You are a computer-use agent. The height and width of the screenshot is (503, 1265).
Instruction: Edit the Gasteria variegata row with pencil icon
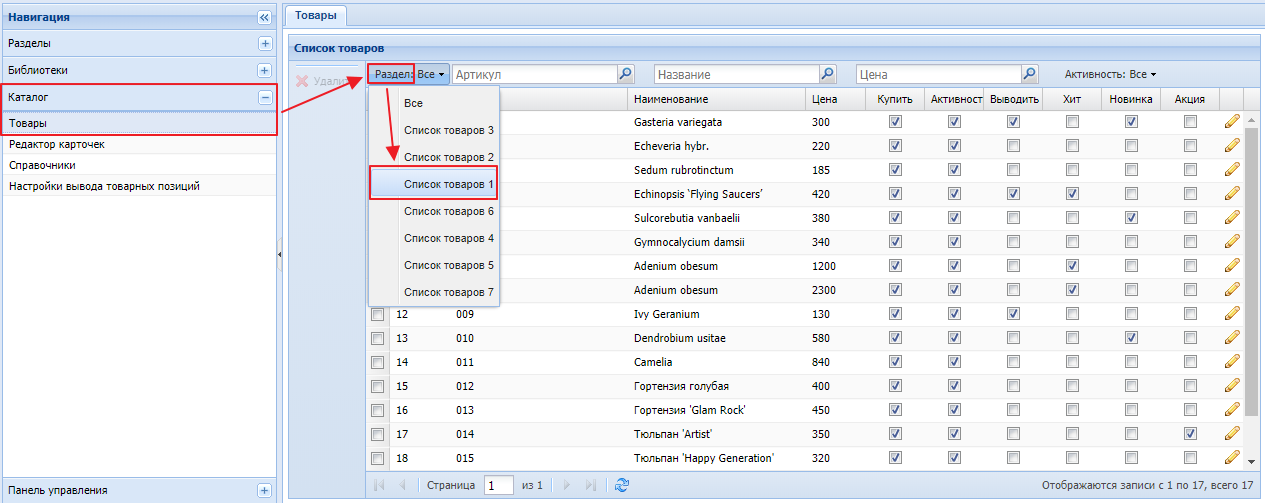point(1232,122)
